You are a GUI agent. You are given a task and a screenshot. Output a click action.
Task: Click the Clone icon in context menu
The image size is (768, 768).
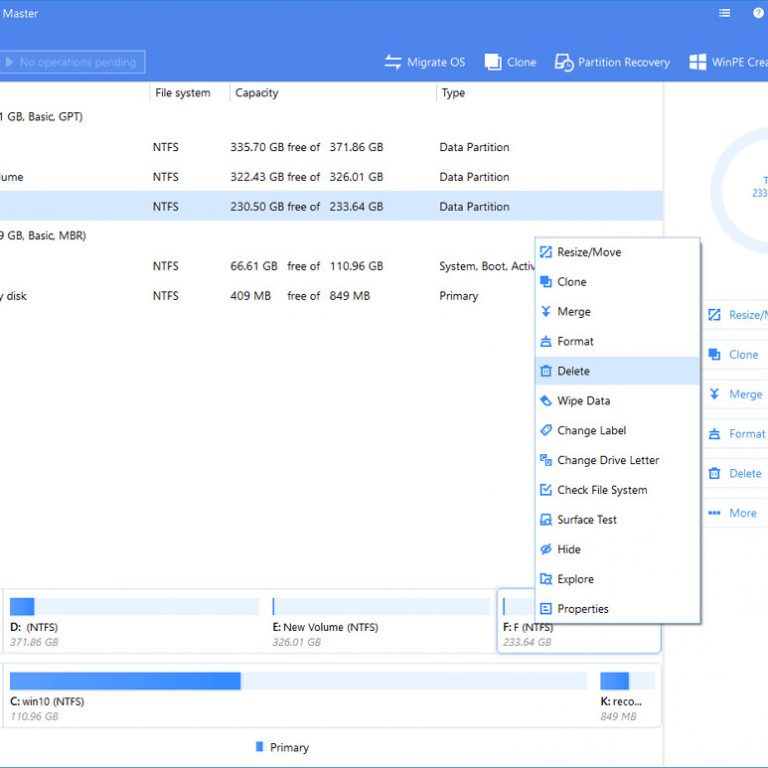pos(546,282)
